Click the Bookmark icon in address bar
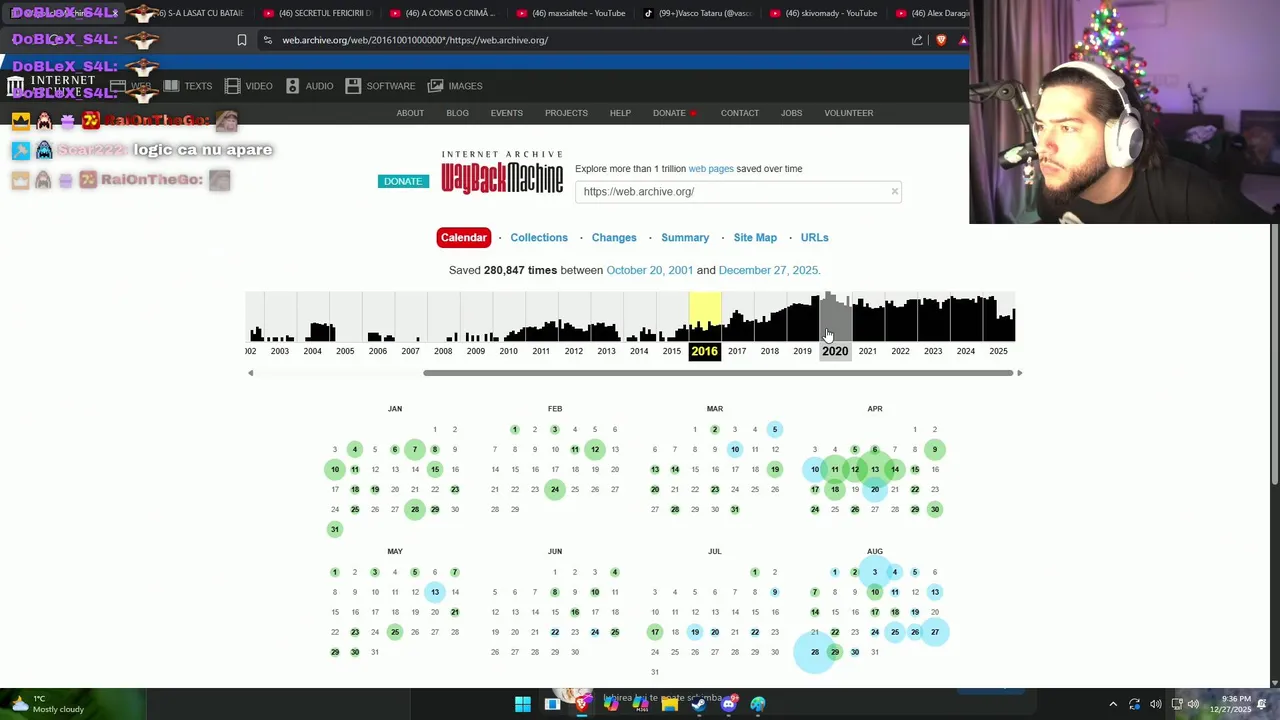Viewport: 1280px width, 720px height. point(242,40)
